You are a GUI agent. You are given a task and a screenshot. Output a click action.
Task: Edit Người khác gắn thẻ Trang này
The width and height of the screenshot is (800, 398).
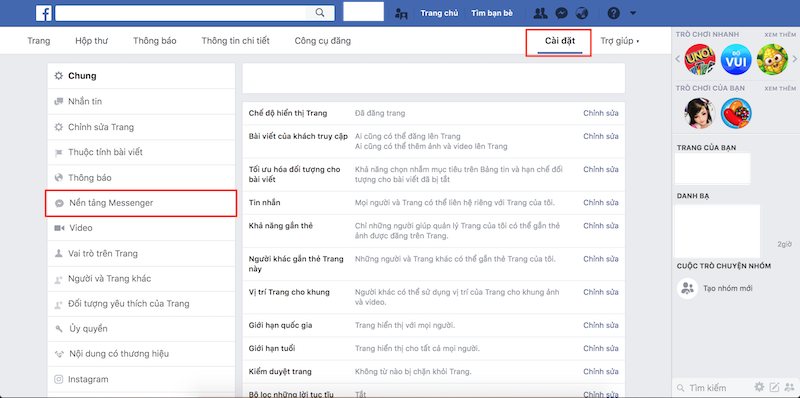coord(601,259)
